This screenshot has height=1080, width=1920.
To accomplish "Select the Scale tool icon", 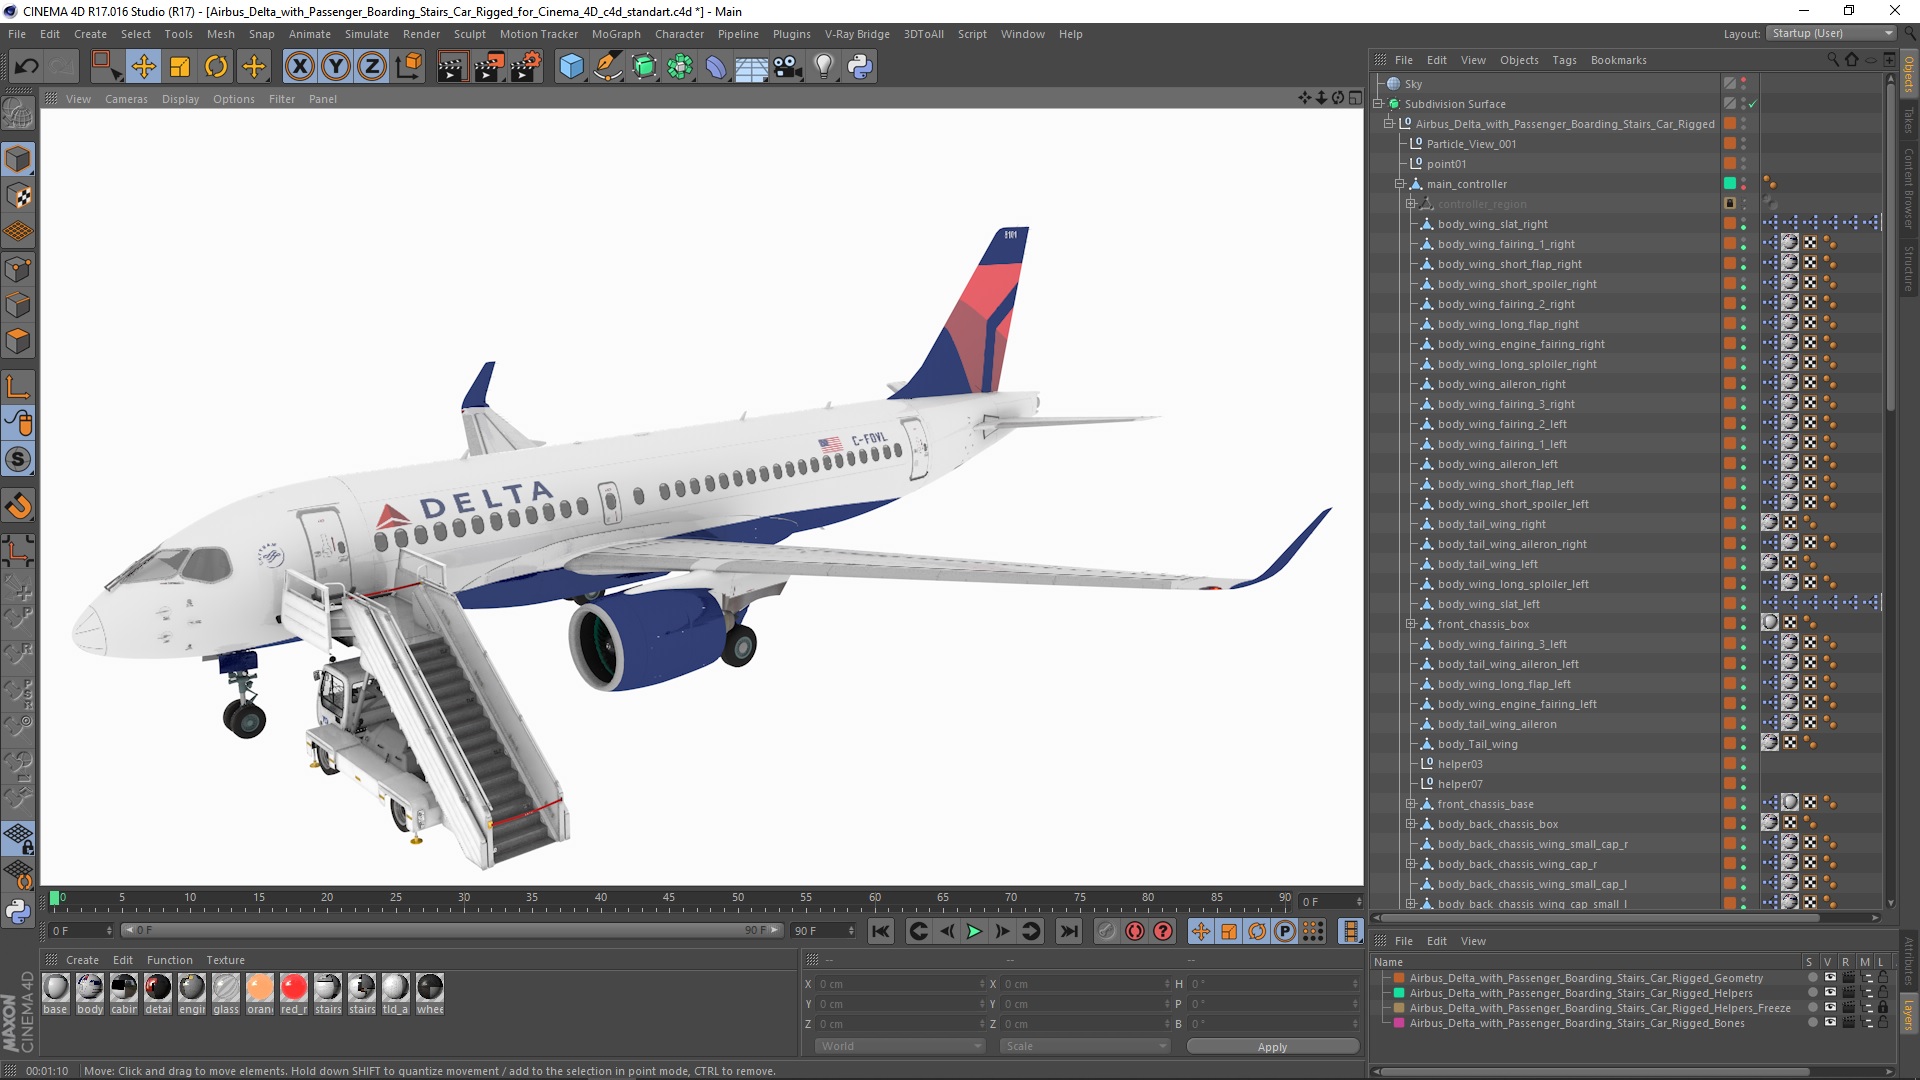I will coord(180,67).
